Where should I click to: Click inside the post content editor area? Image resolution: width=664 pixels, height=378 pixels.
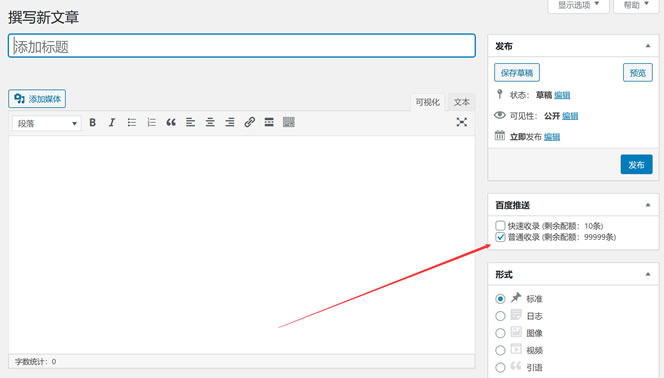(x=242, y=245)
